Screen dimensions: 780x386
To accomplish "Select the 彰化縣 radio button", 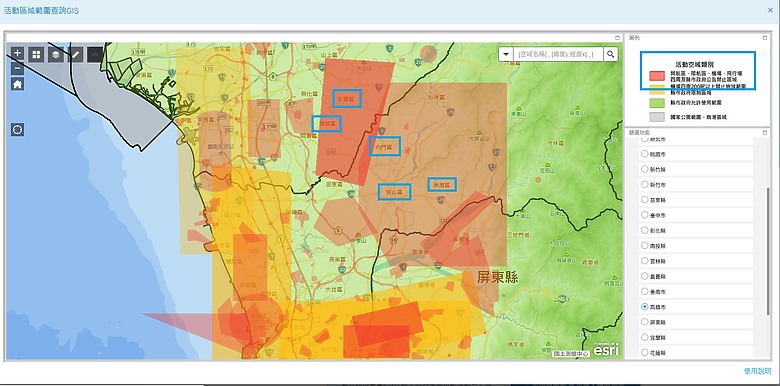I will [x=644, y=230].
